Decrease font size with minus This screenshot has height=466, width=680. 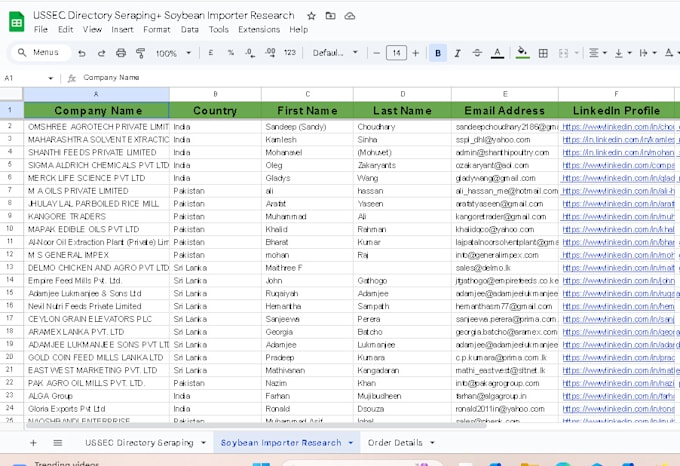click(x=376, y=53)
